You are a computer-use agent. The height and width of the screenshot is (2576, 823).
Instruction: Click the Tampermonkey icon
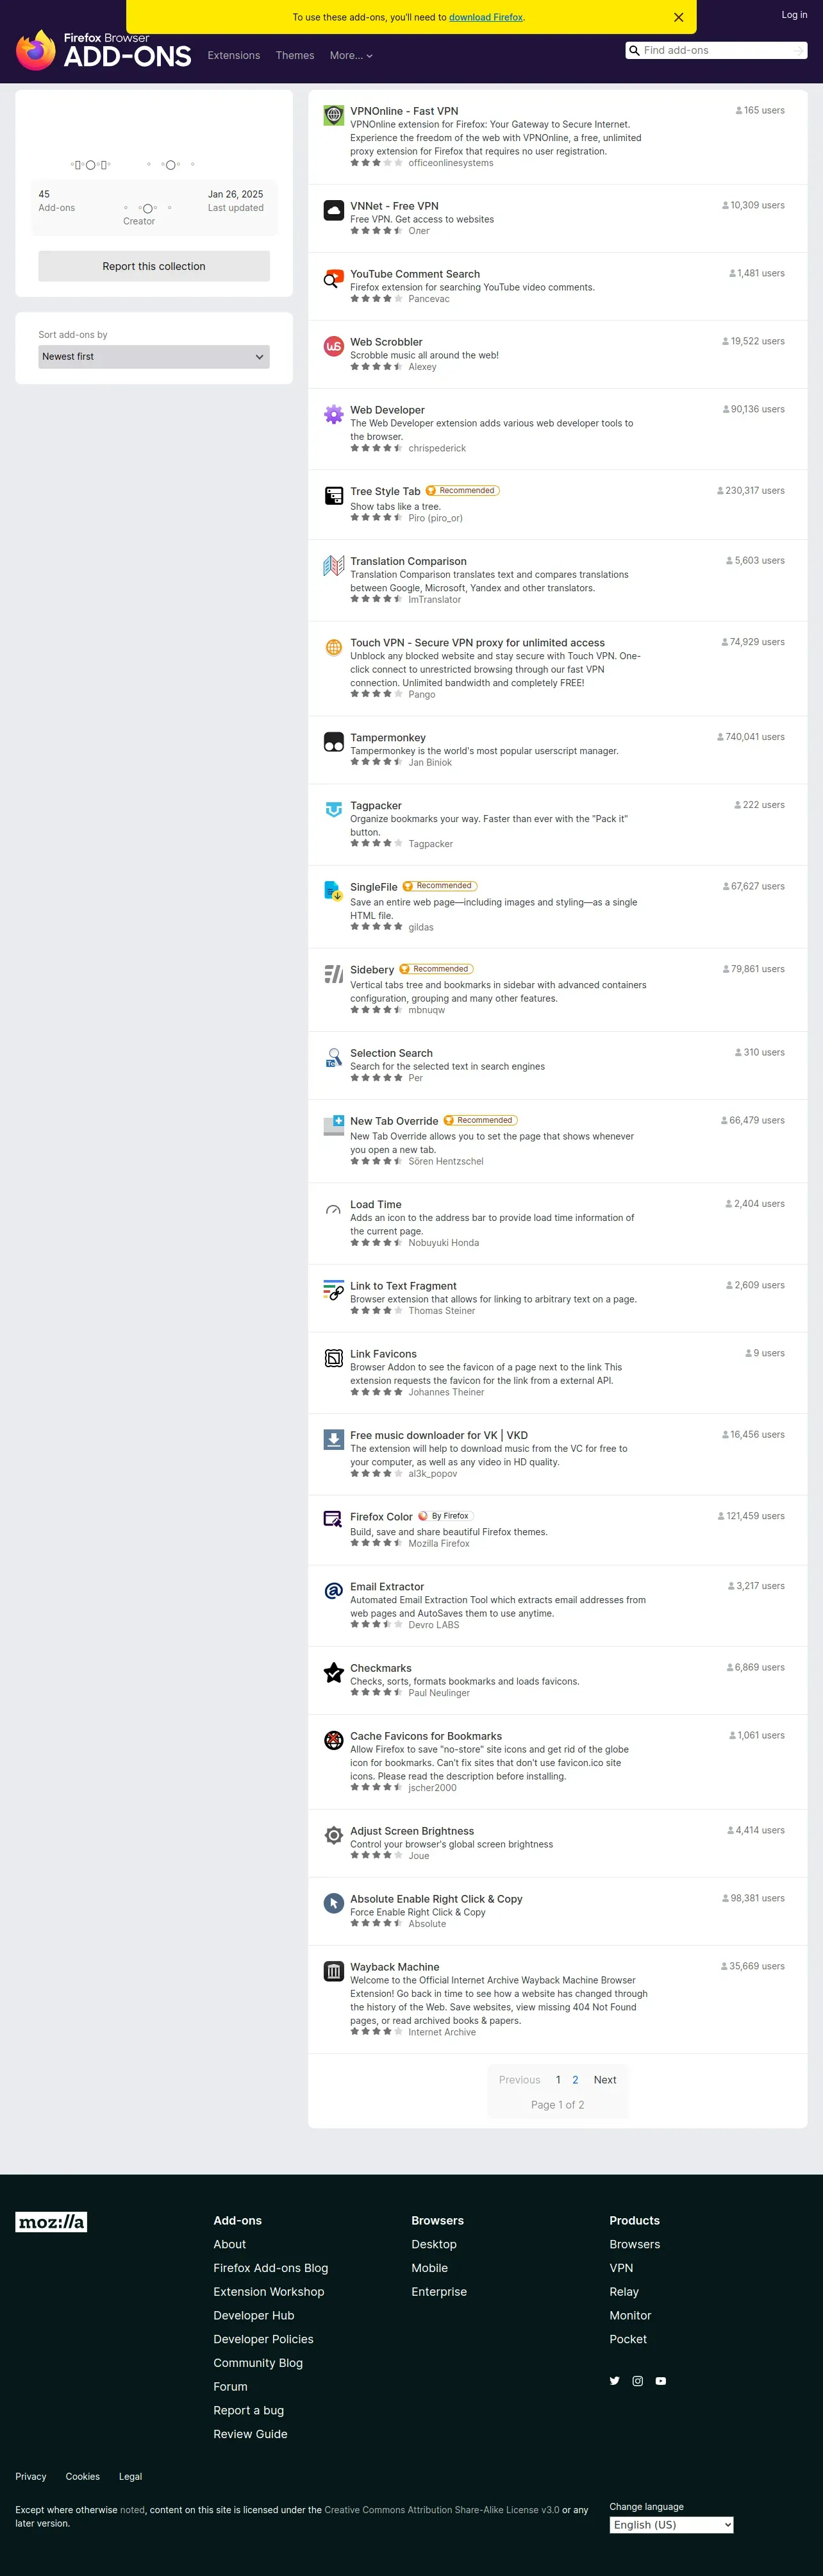tap(334, 743)
